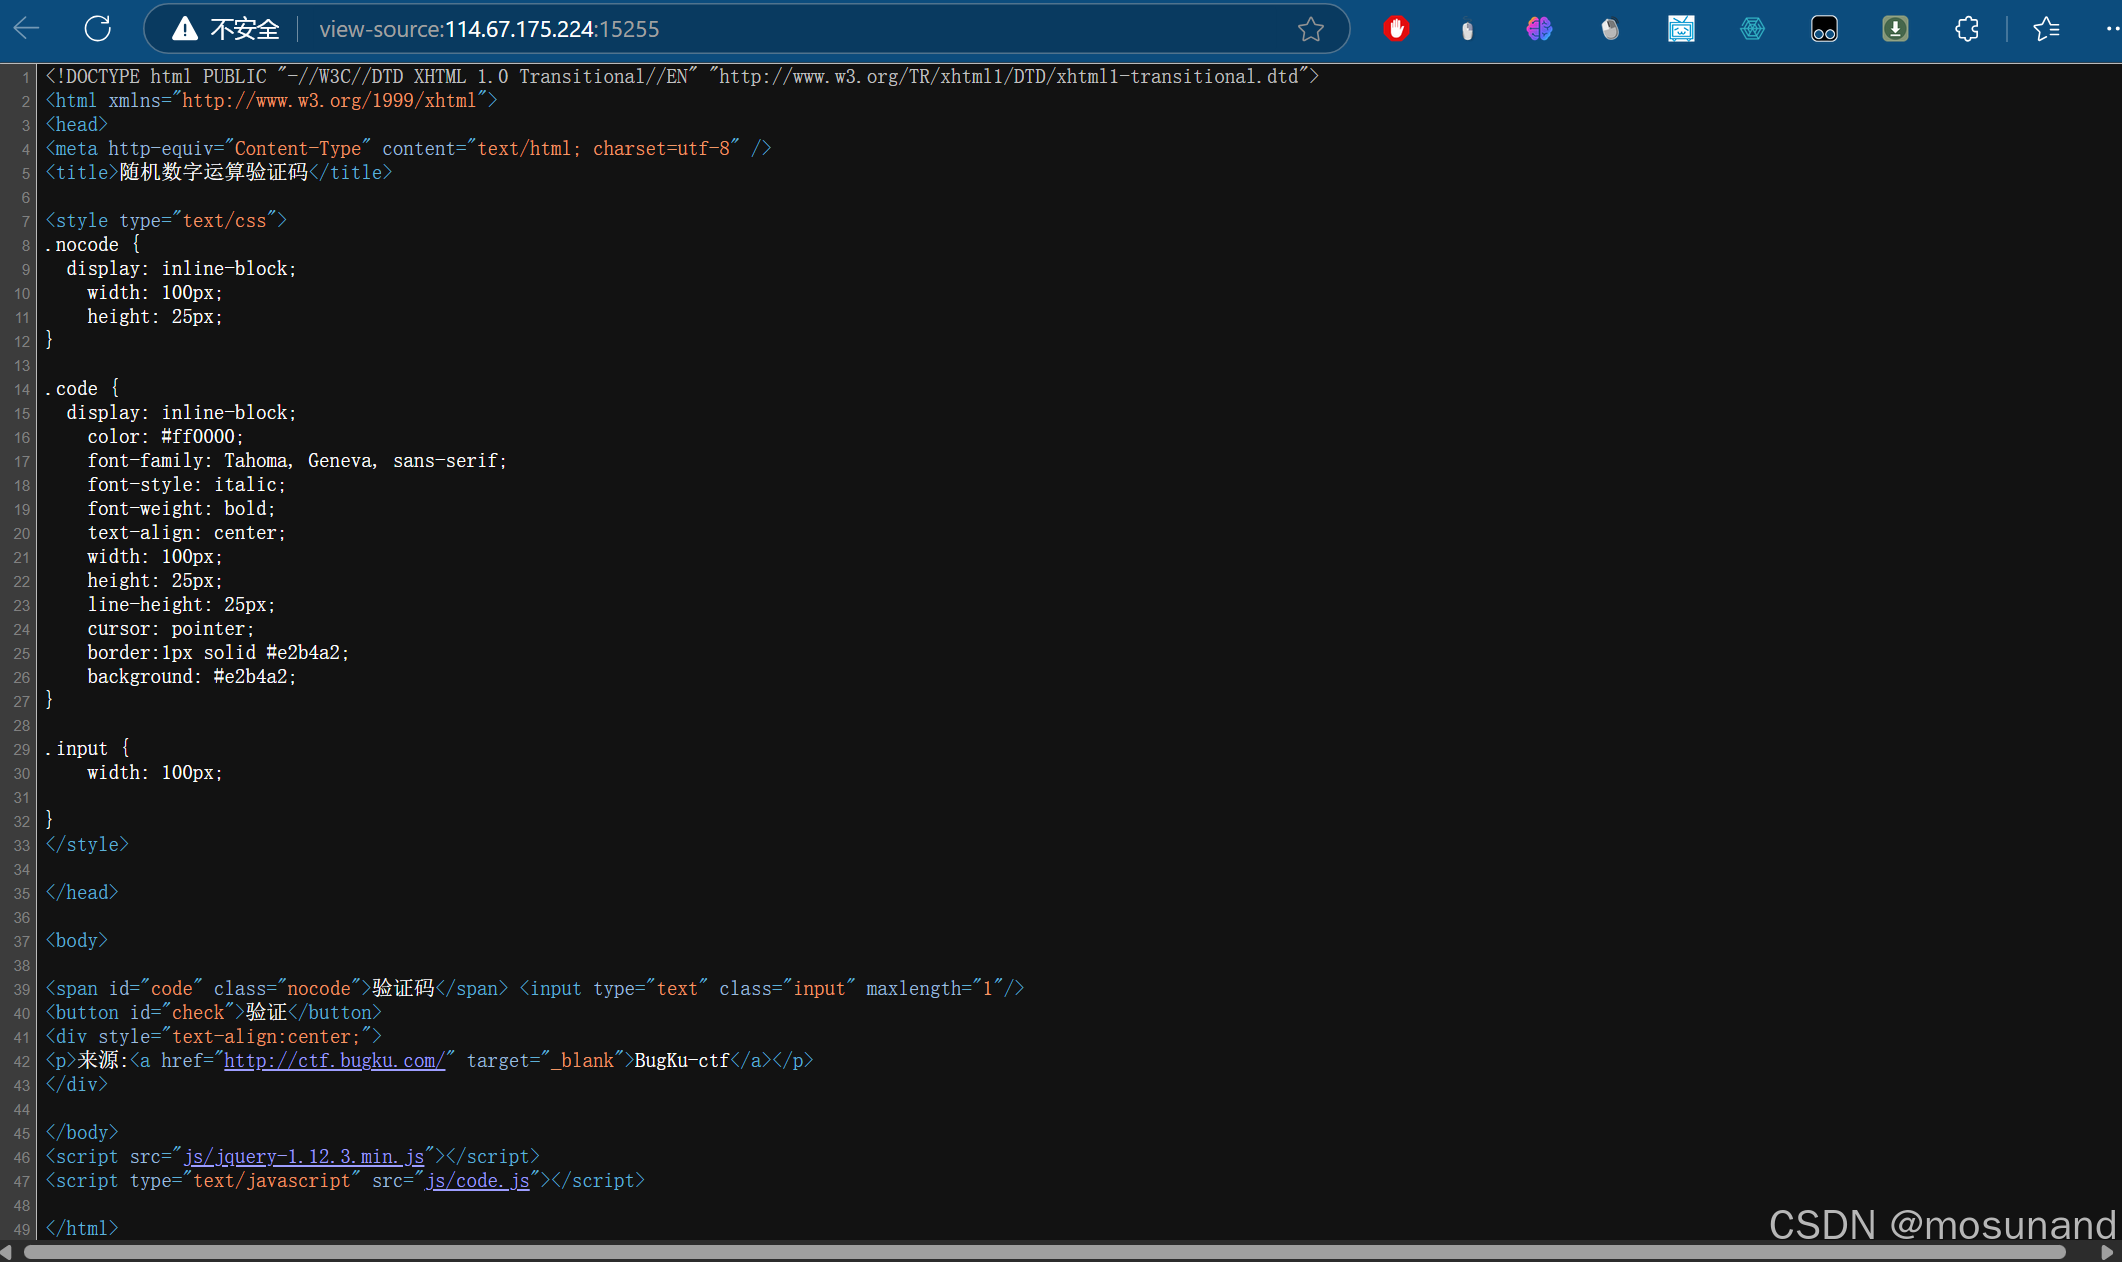Click the green download extension icon
2122x1262 pixels.
pos(1895,29)
